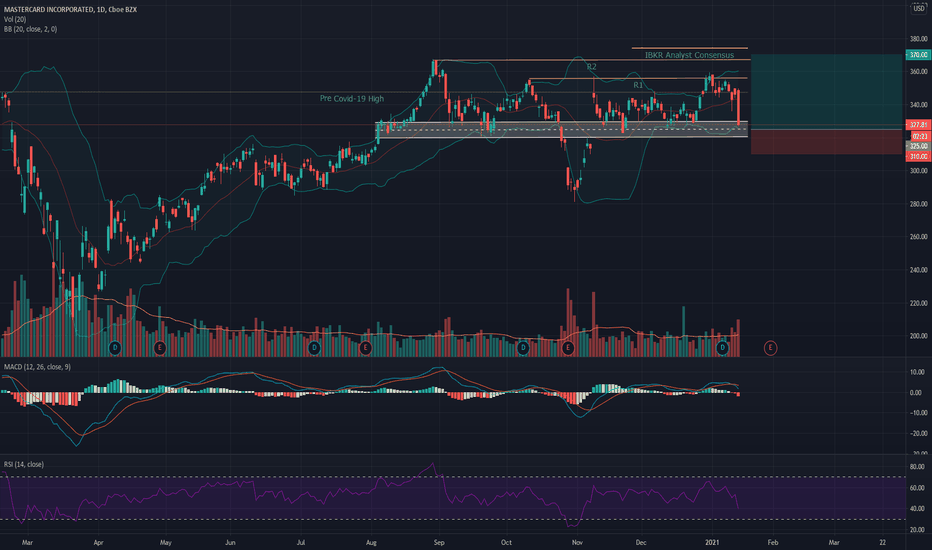Image resolution: width=932 pixels, height=550 pixels.
Task: Open the USD currency selector button
Action: coord(919,8)
